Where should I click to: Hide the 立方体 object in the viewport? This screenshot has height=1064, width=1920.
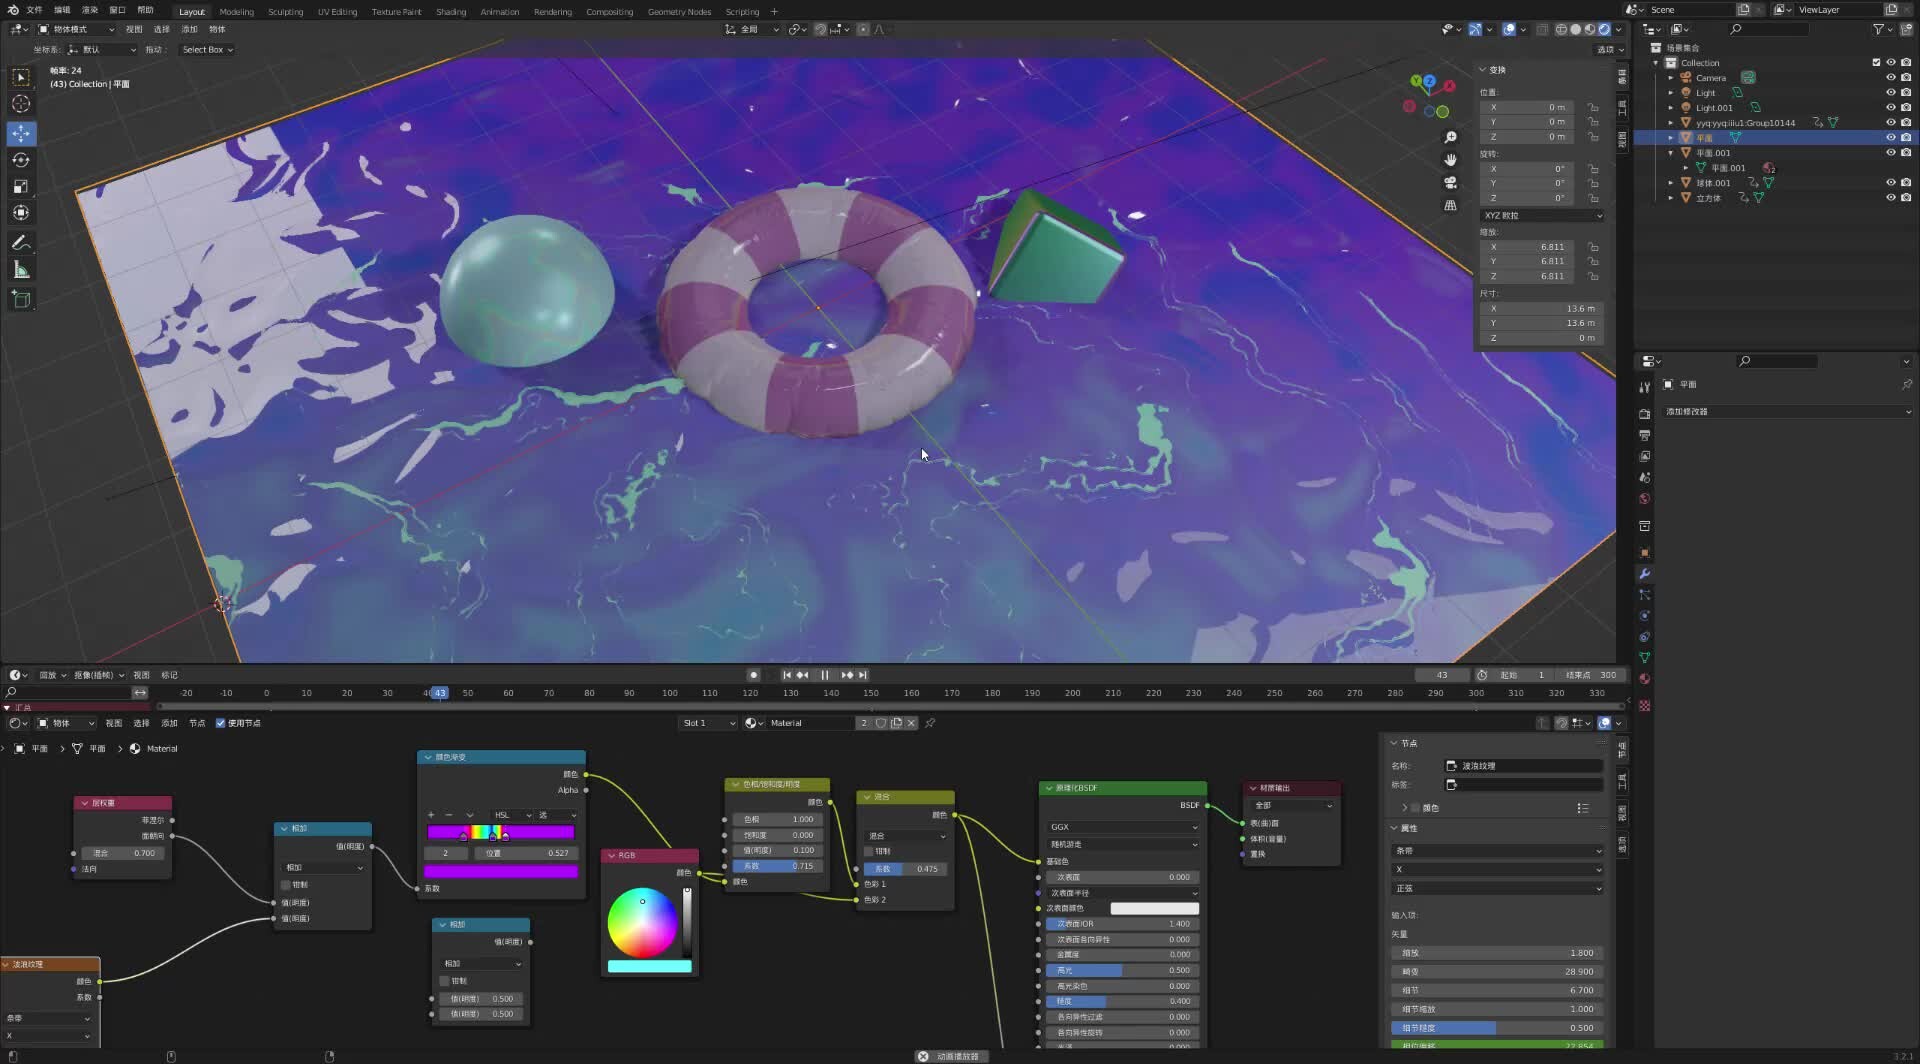(1891, 198)
